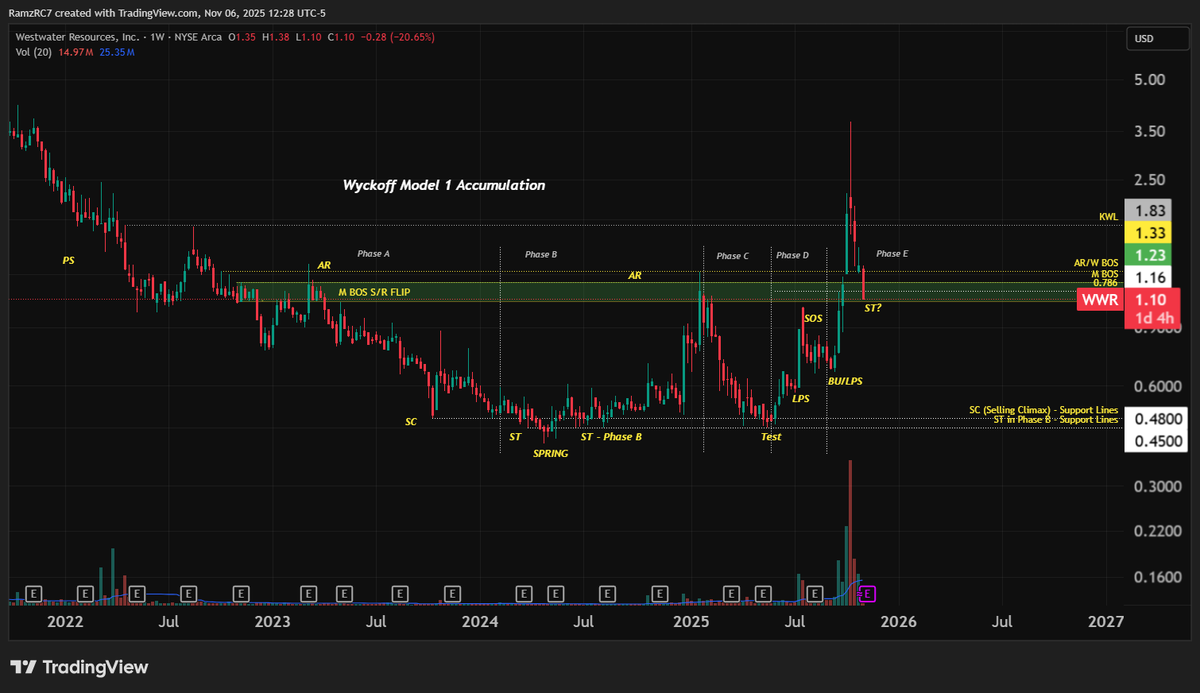Screen dimensions: 1200x693
Task: Click the purple upcoming earnings E marker
Action: pyautogui.click(x=867, y=594)
